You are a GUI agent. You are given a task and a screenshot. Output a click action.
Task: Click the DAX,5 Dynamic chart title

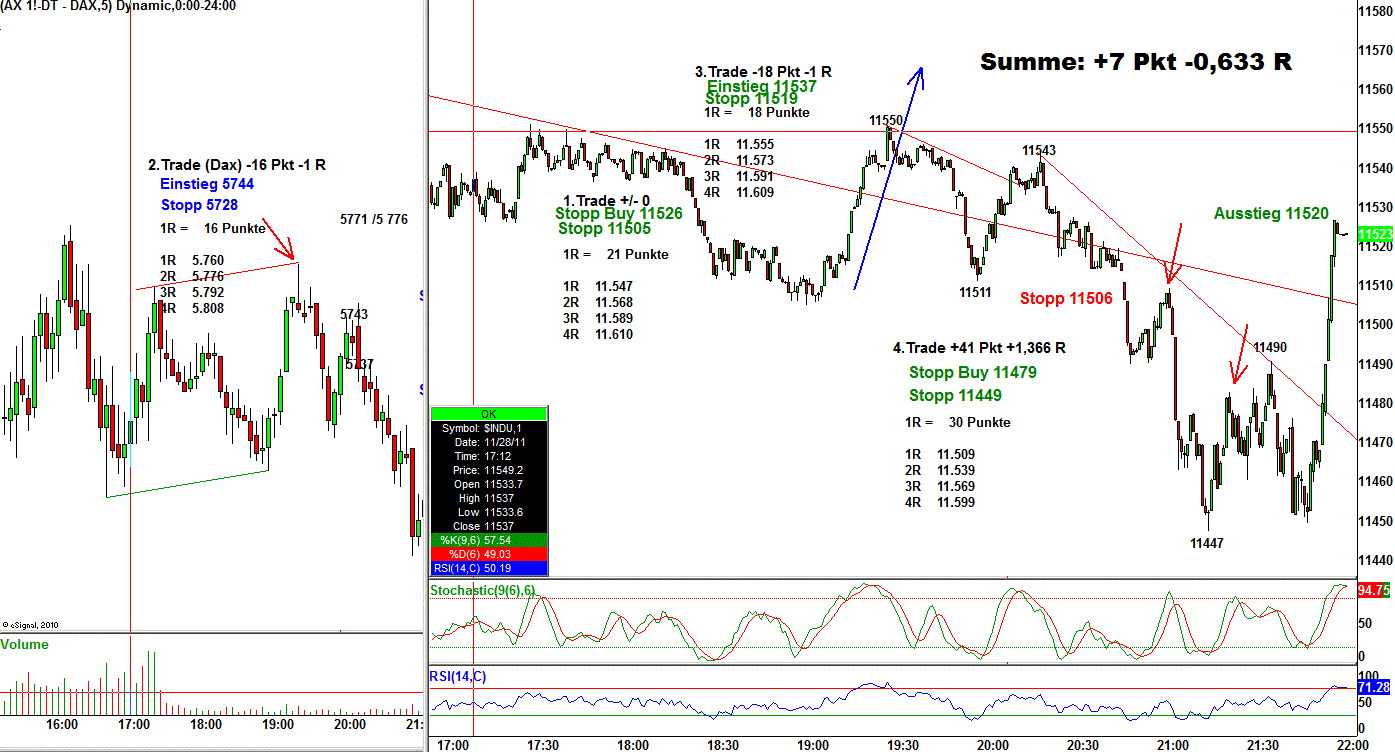[x=118, y=6]
